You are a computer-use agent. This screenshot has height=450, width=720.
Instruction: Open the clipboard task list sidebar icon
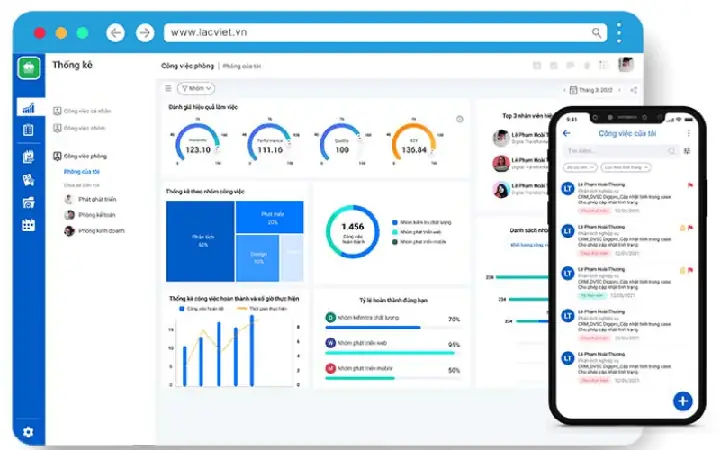coord(28,130)
